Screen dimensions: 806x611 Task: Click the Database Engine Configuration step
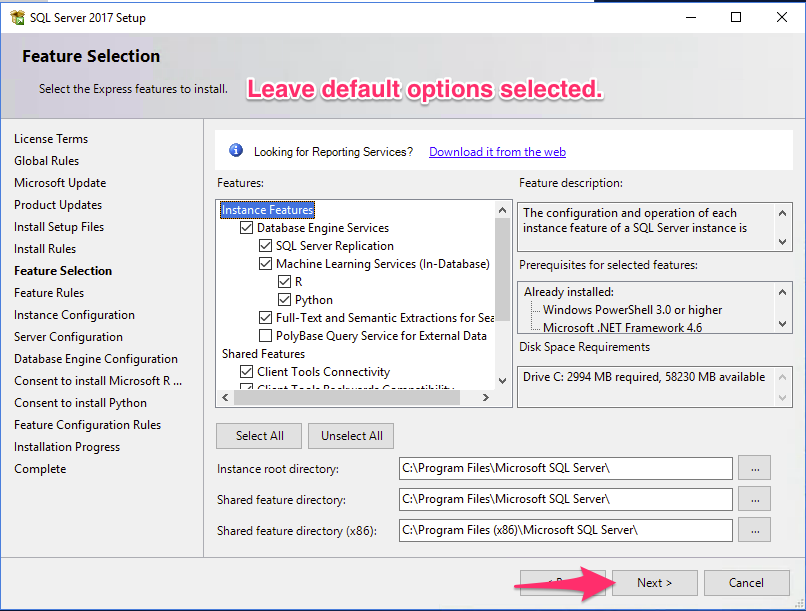pos(96,359)
